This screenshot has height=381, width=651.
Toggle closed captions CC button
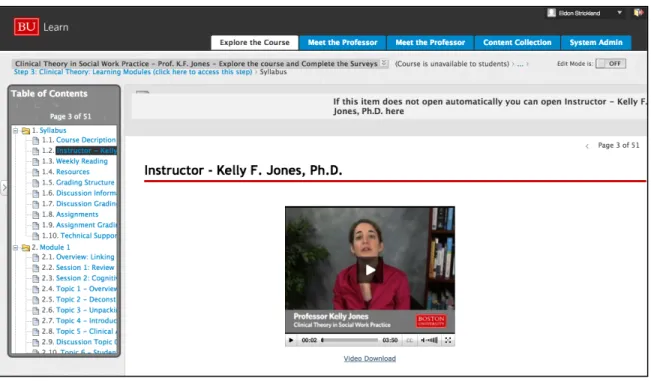click(409, 340)
